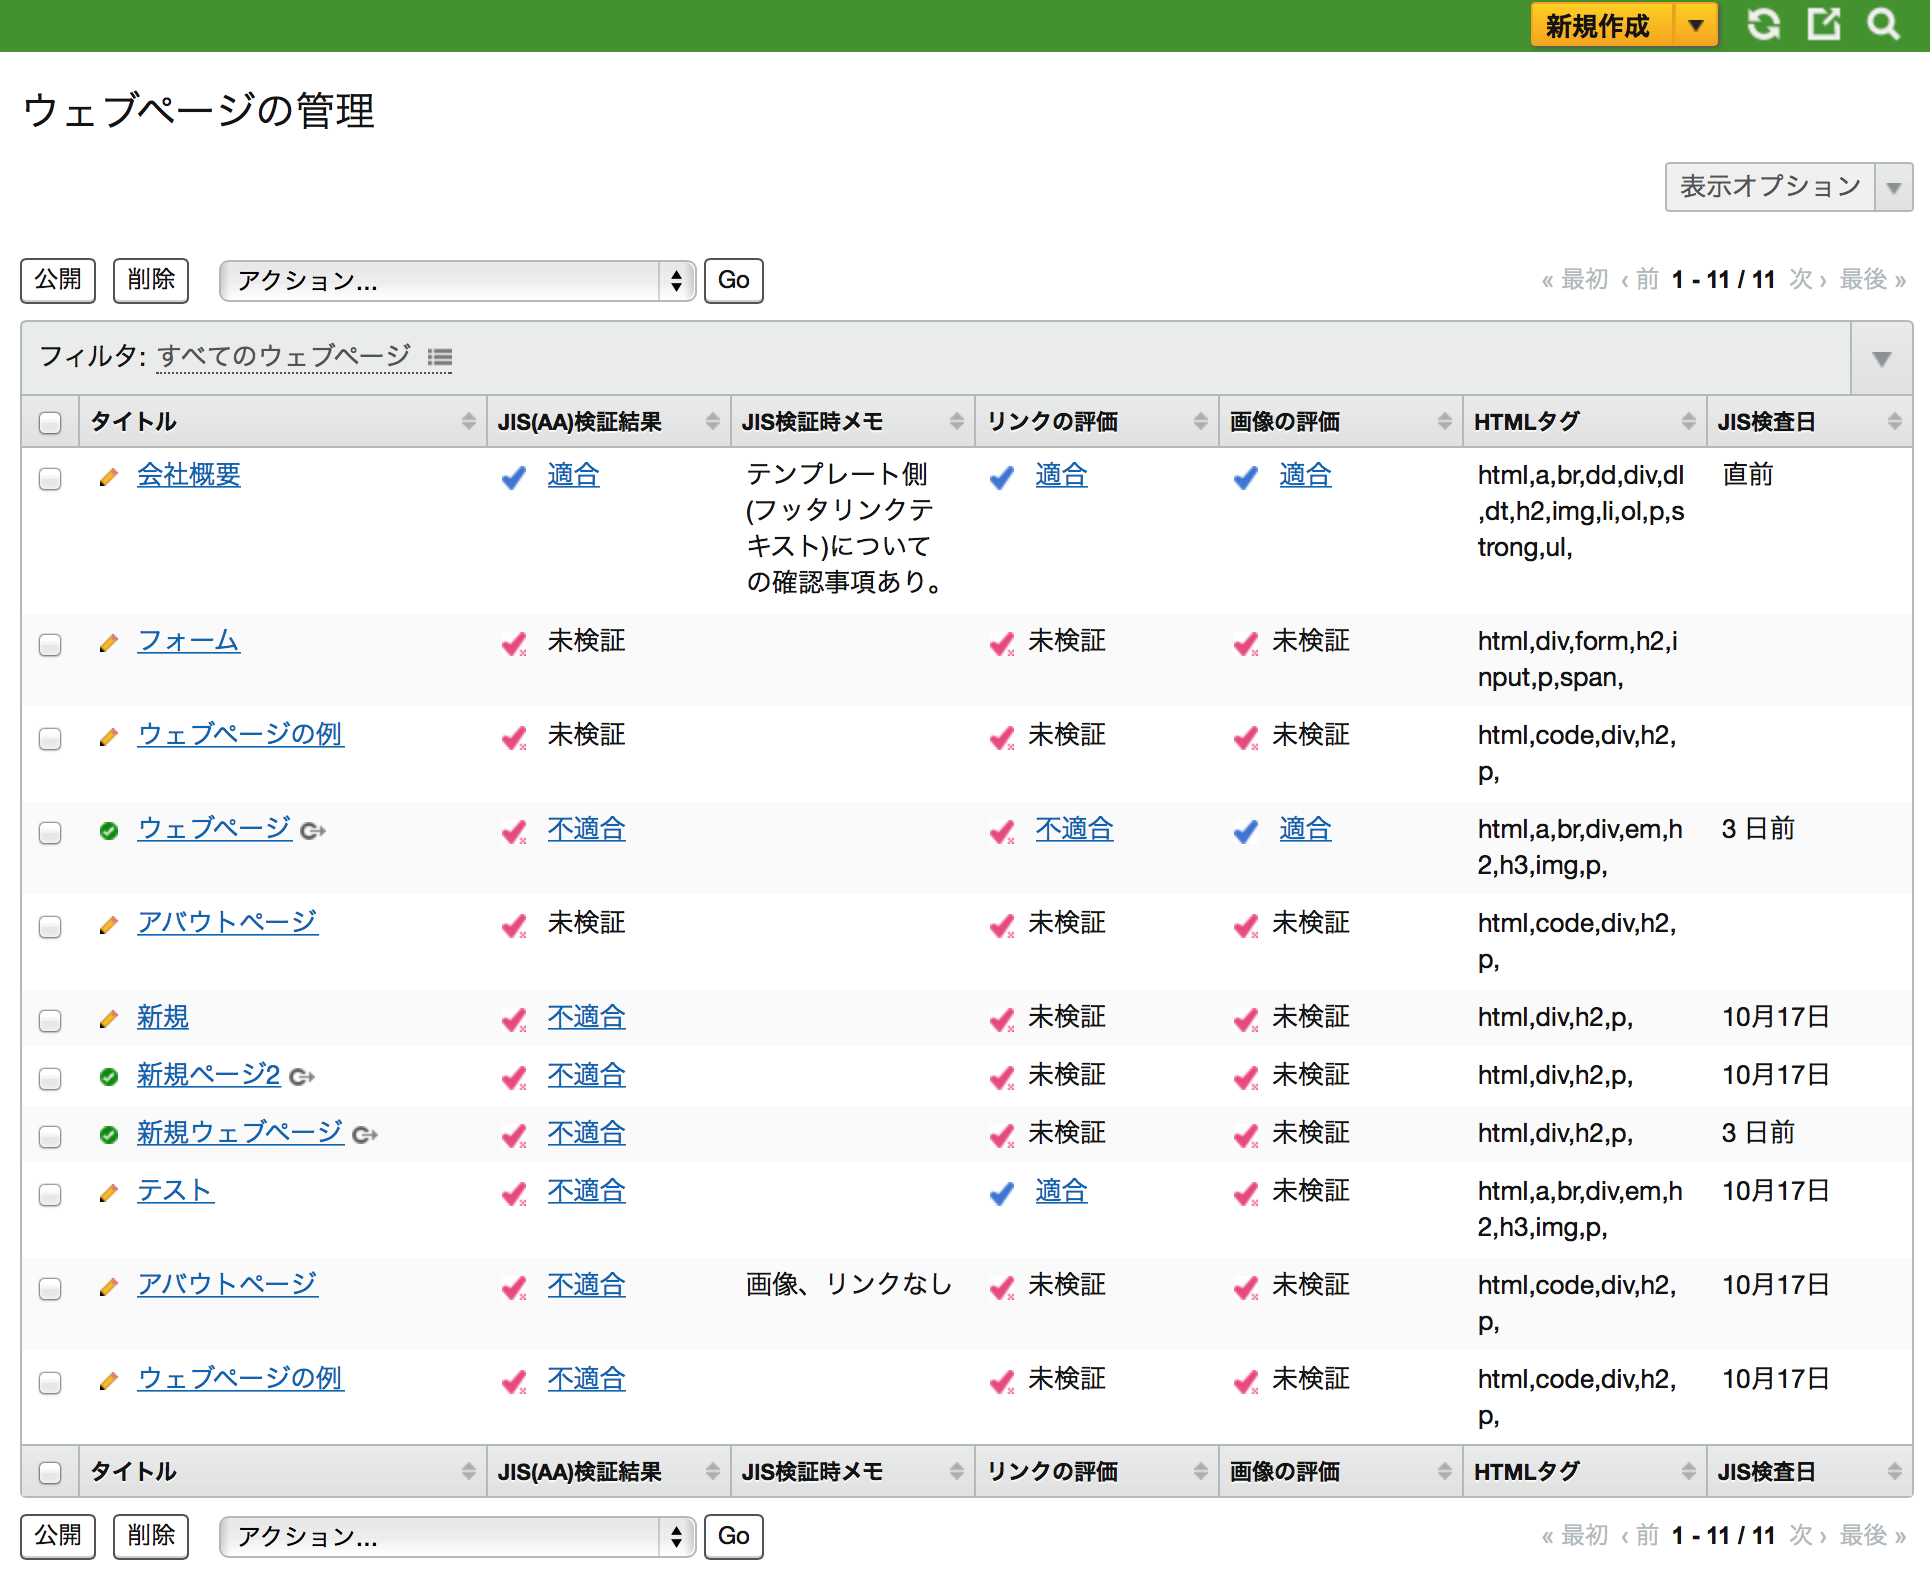1930x1576 pixels.
Task: Click top pagination 最後 link
Action: coord(1872,279)
